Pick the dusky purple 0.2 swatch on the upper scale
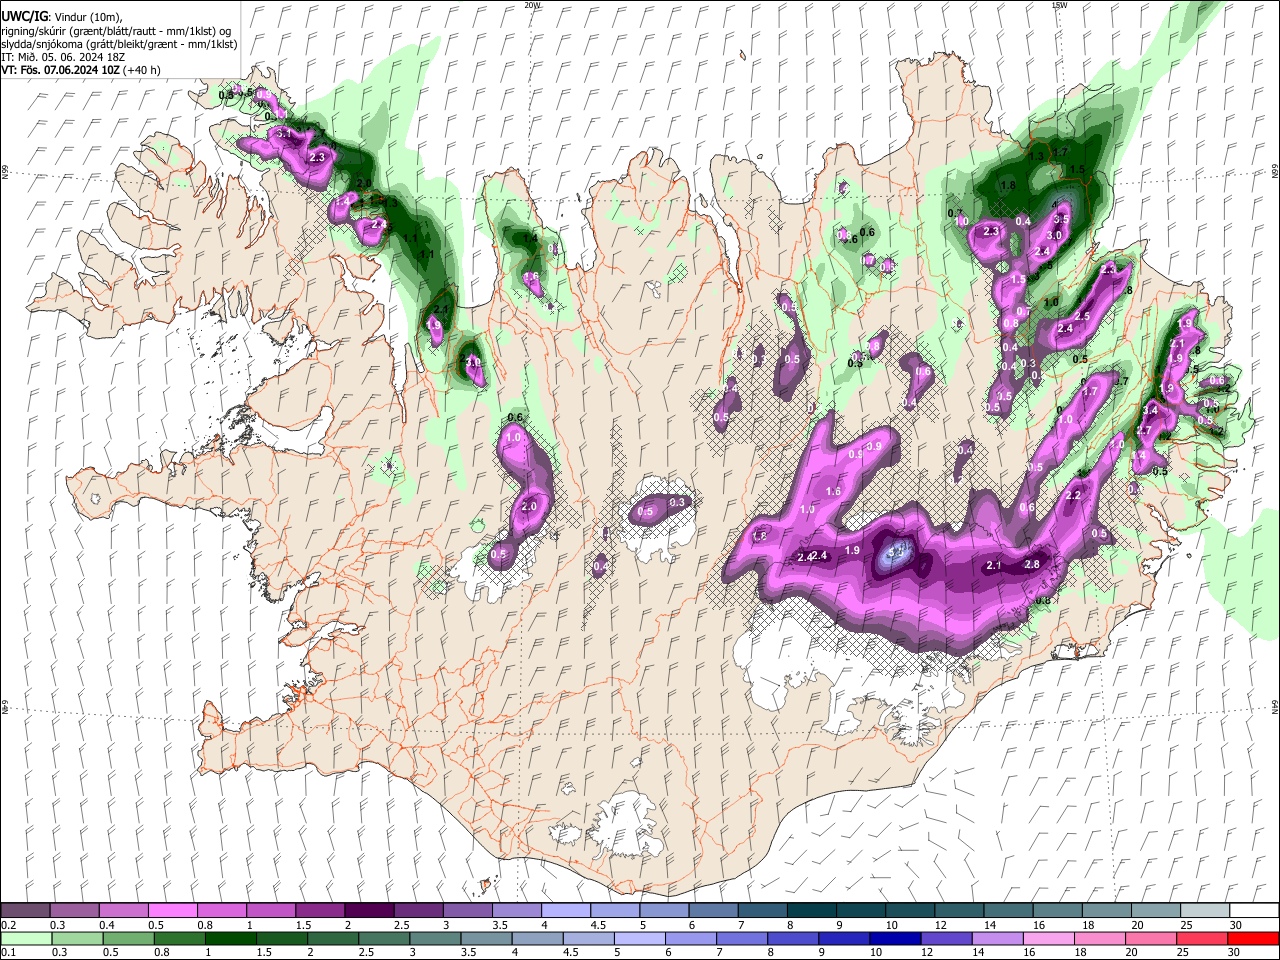 (25, 911)
